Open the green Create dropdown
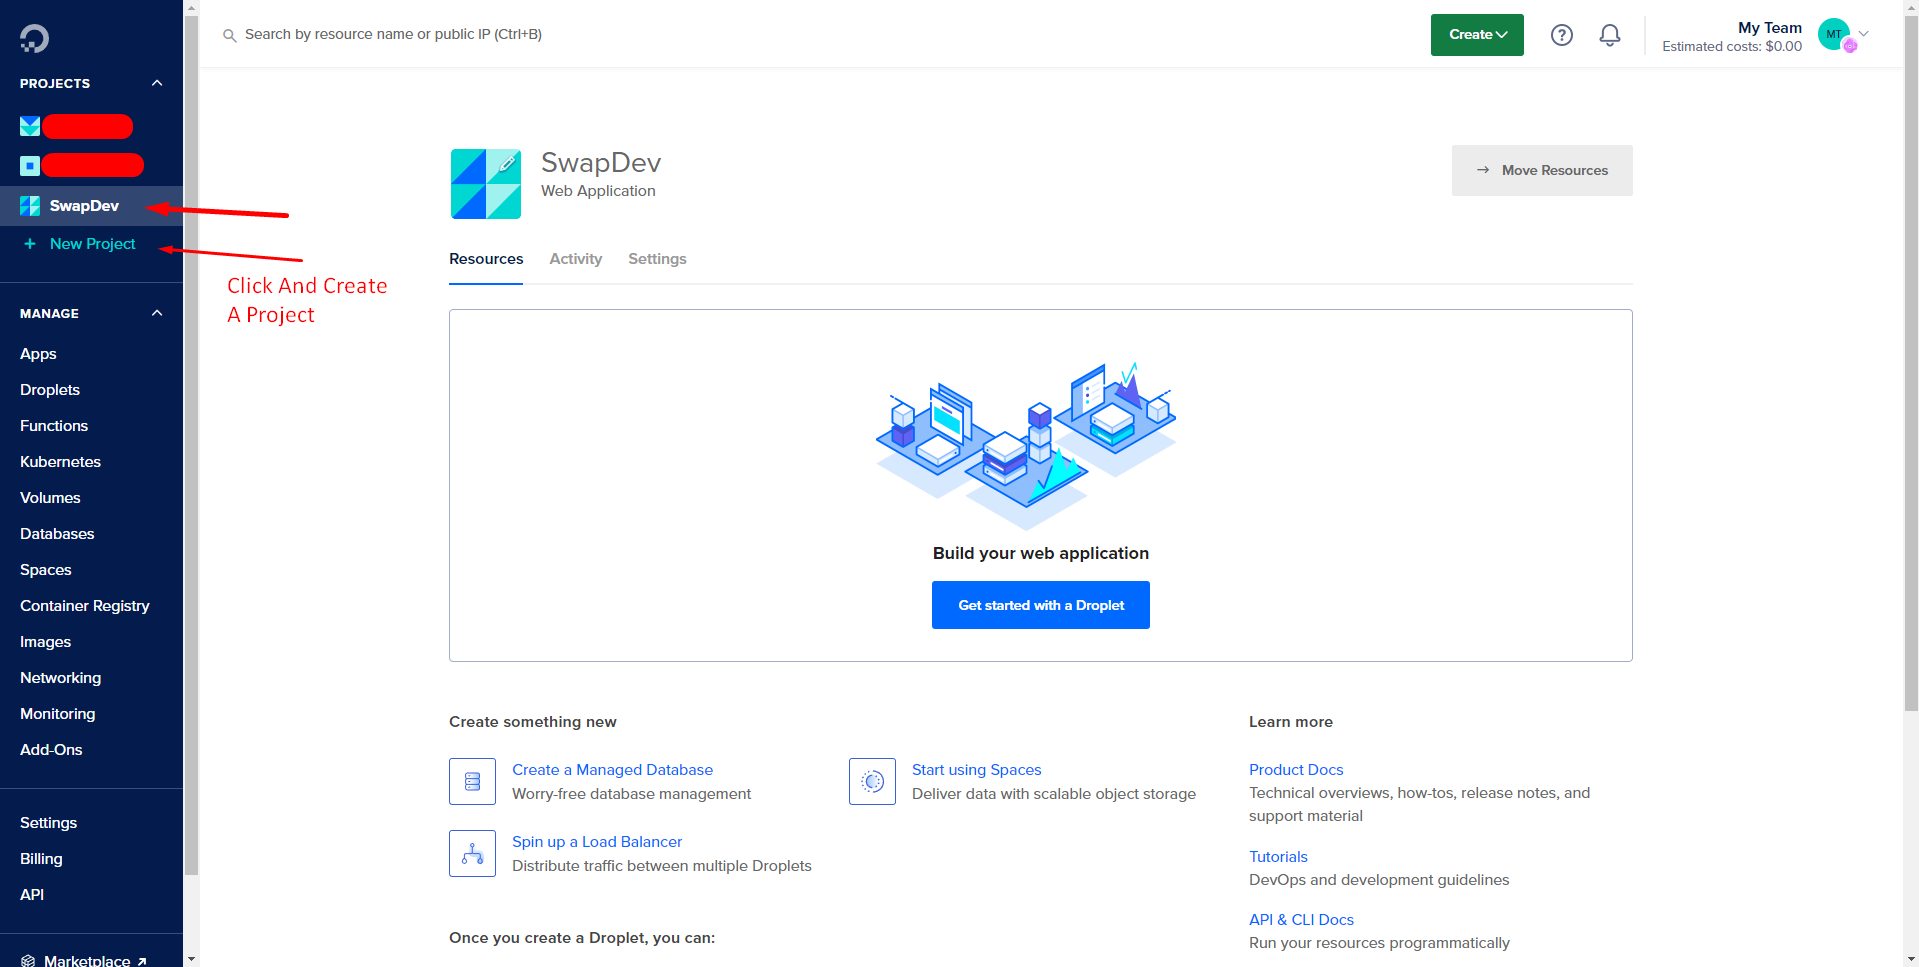 [1476, 35]
